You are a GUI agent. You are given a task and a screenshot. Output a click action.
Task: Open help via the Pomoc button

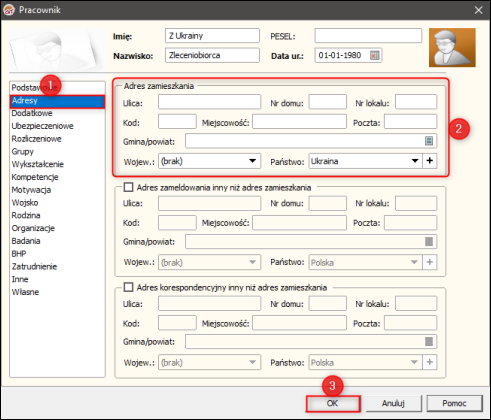454,403
